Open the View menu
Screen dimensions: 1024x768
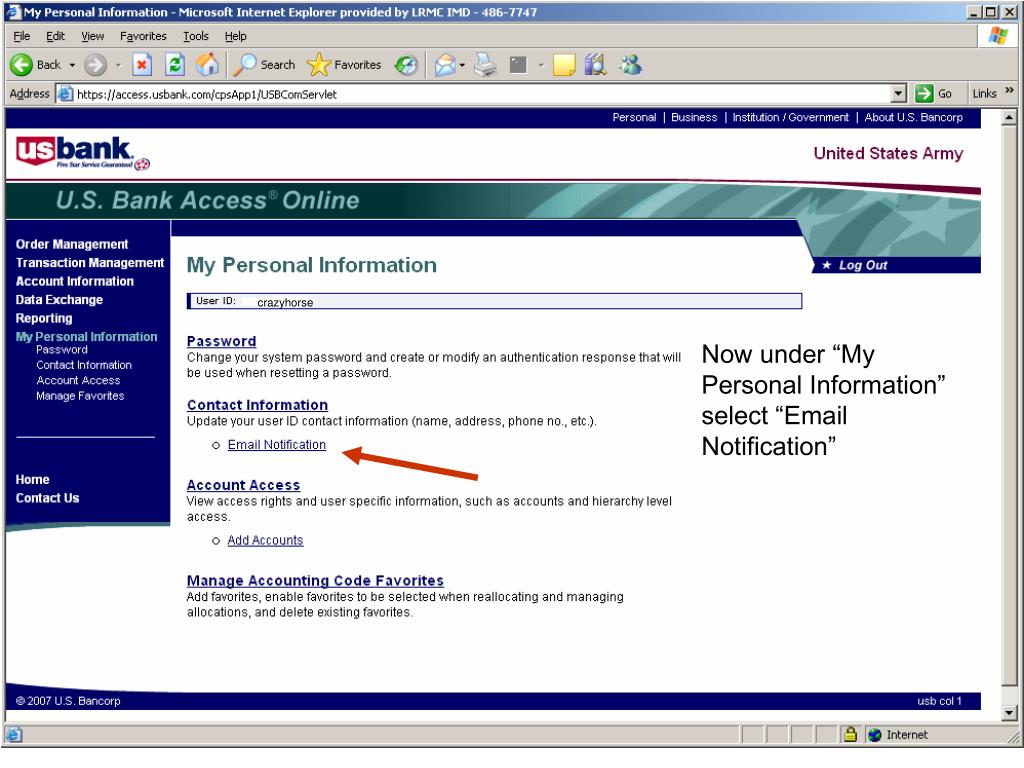coord(92,36)
